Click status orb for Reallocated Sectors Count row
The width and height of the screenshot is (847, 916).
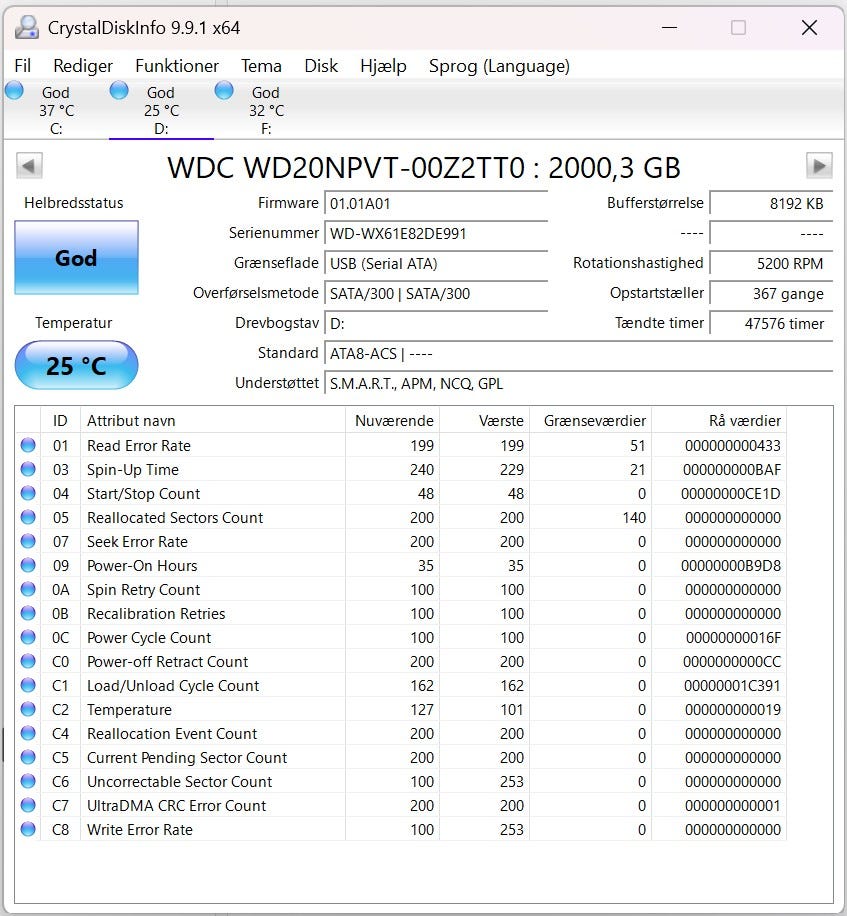tap(28, 517)
